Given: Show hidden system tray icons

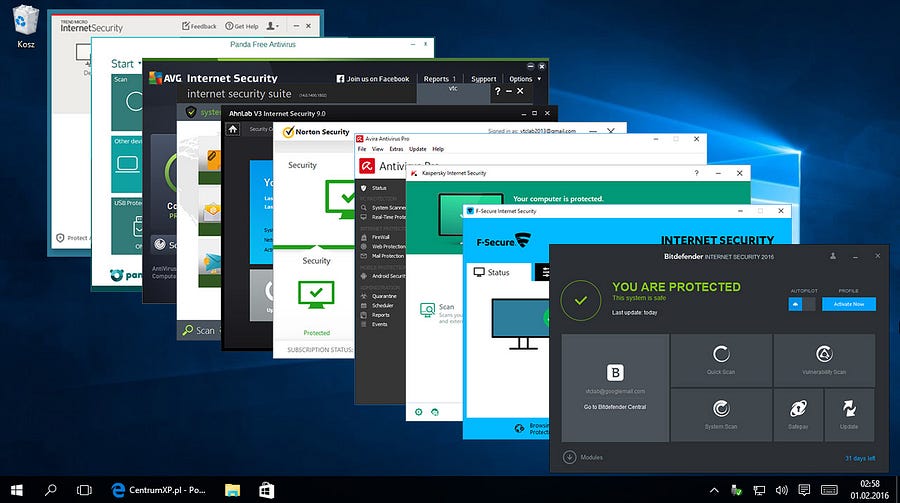Looking at the screenshot, I should 714,490.
